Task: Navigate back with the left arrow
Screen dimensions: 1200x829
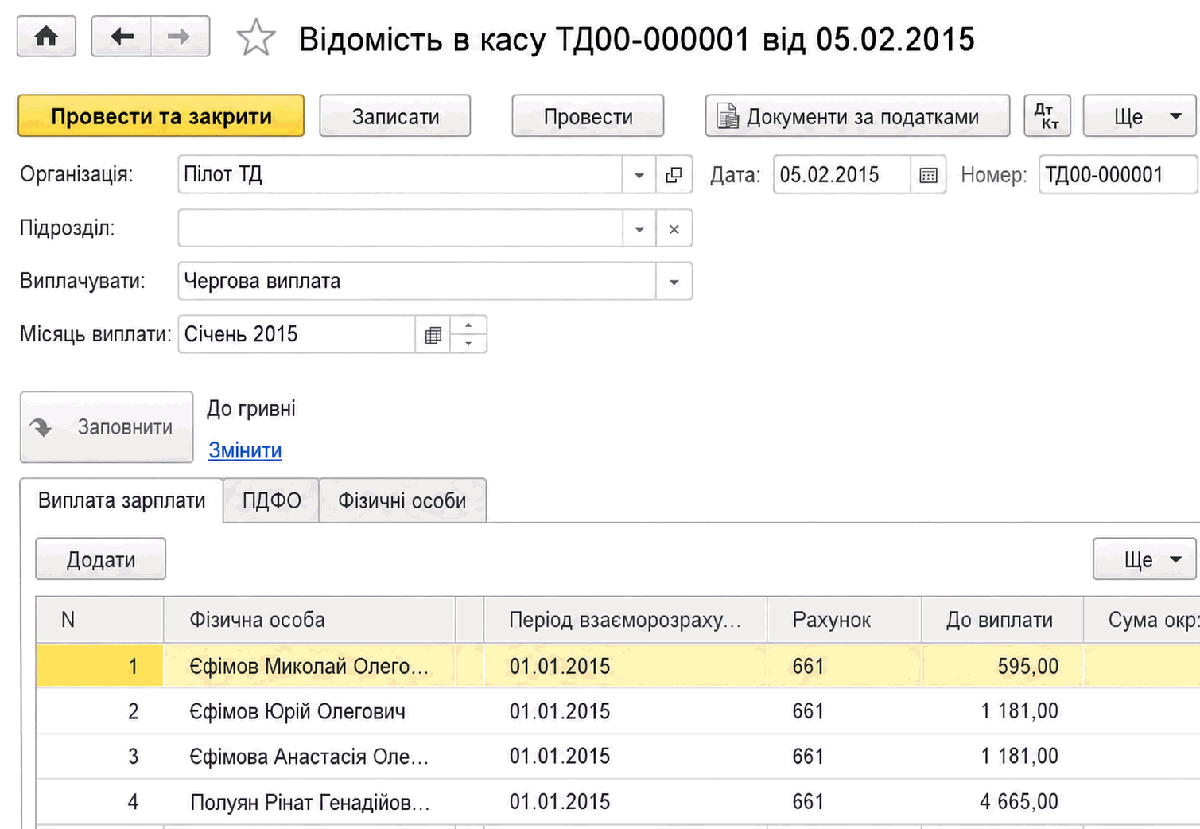Action: (122, 37)
